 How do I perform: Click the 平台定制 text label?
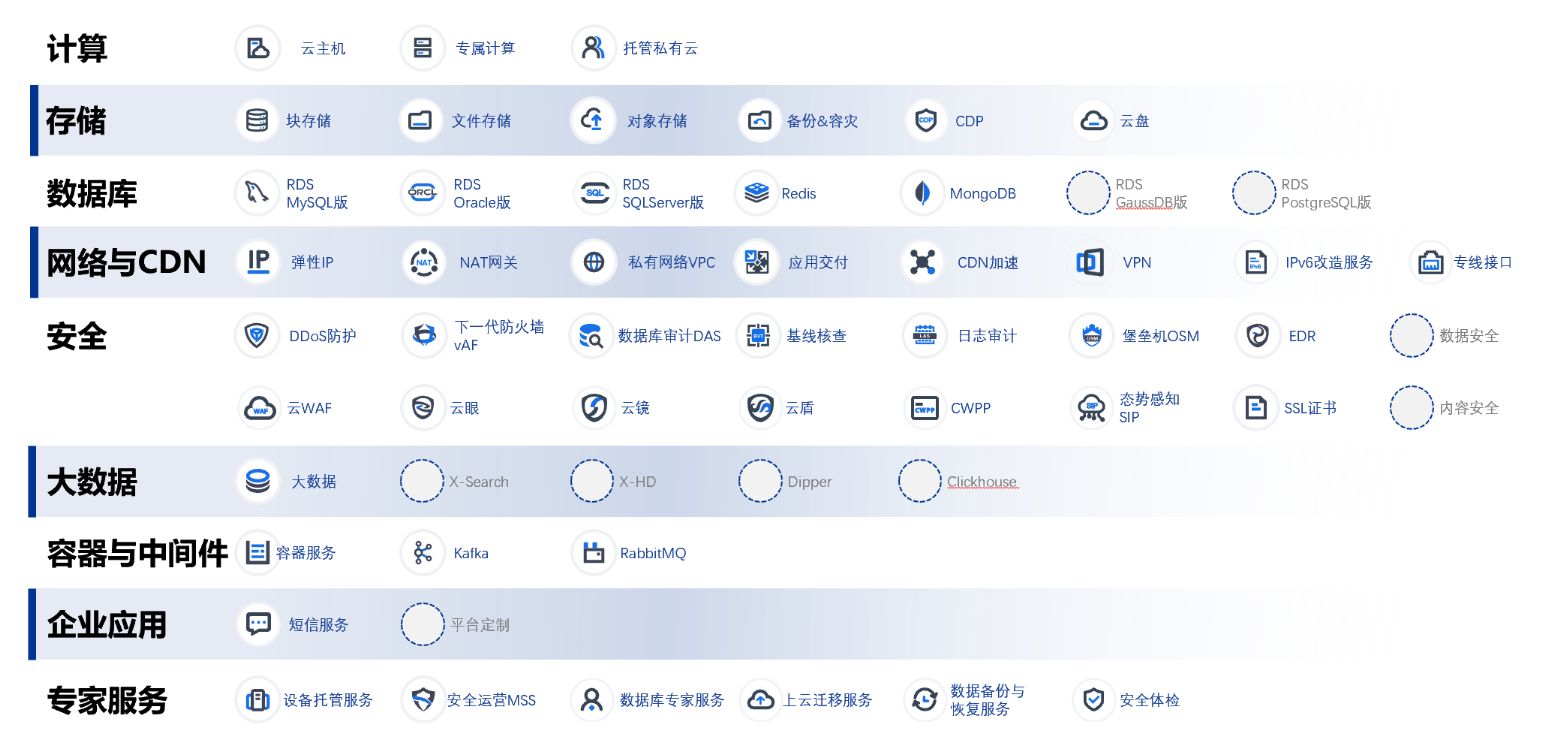(x=480, y=625)
